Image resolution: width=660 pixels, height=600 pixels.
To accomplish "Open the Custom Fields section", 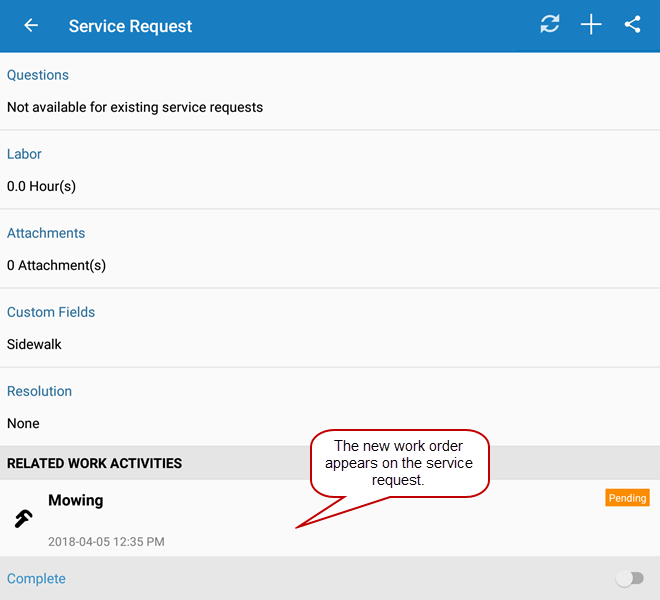I will pos(51,312).
